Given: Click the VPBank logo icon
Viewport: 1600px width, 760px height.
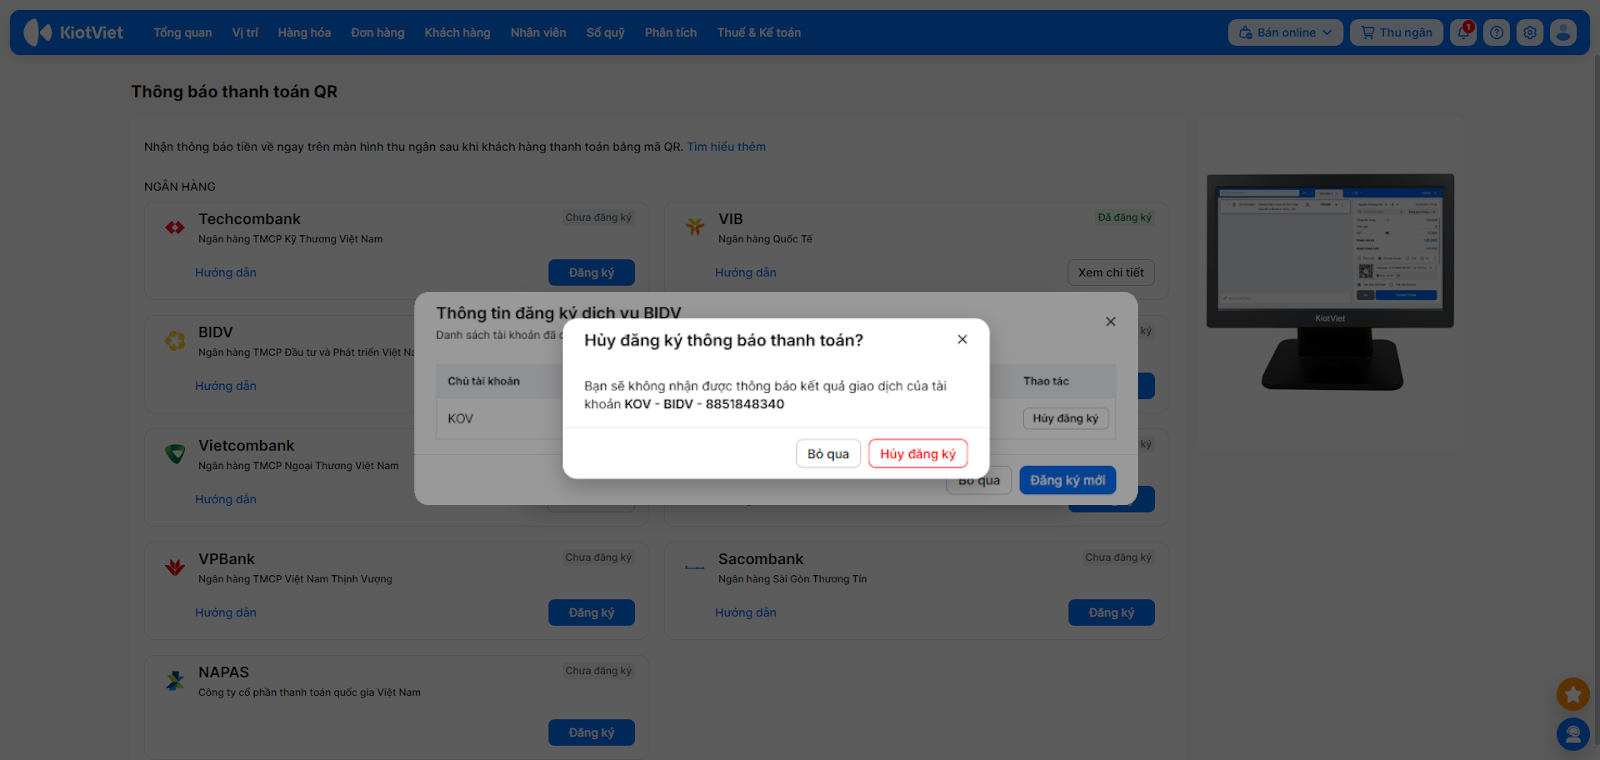Looking at the screenshot, I should click(x=175, y=568).
